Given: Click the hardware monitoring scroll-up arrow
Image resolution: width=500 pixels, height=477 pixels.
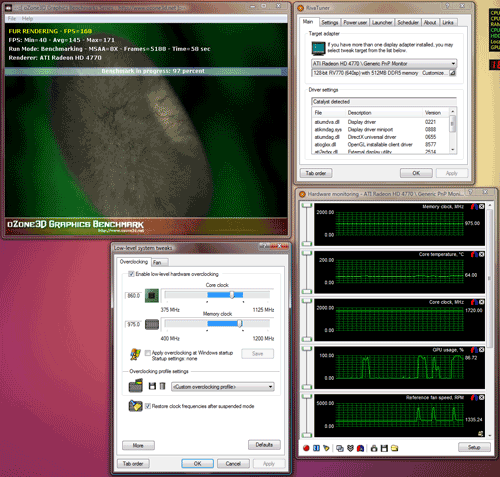Looking at the screenshot, I should click(490, 204).
